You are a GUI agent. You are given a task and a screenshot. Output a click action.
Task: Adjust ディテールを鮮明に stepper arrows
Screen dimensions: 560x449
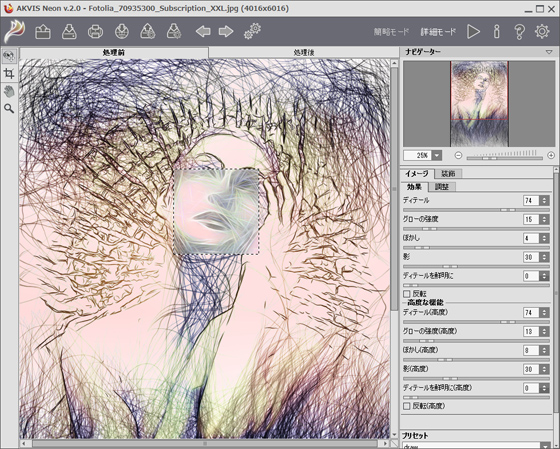click(x=544, y=276)
